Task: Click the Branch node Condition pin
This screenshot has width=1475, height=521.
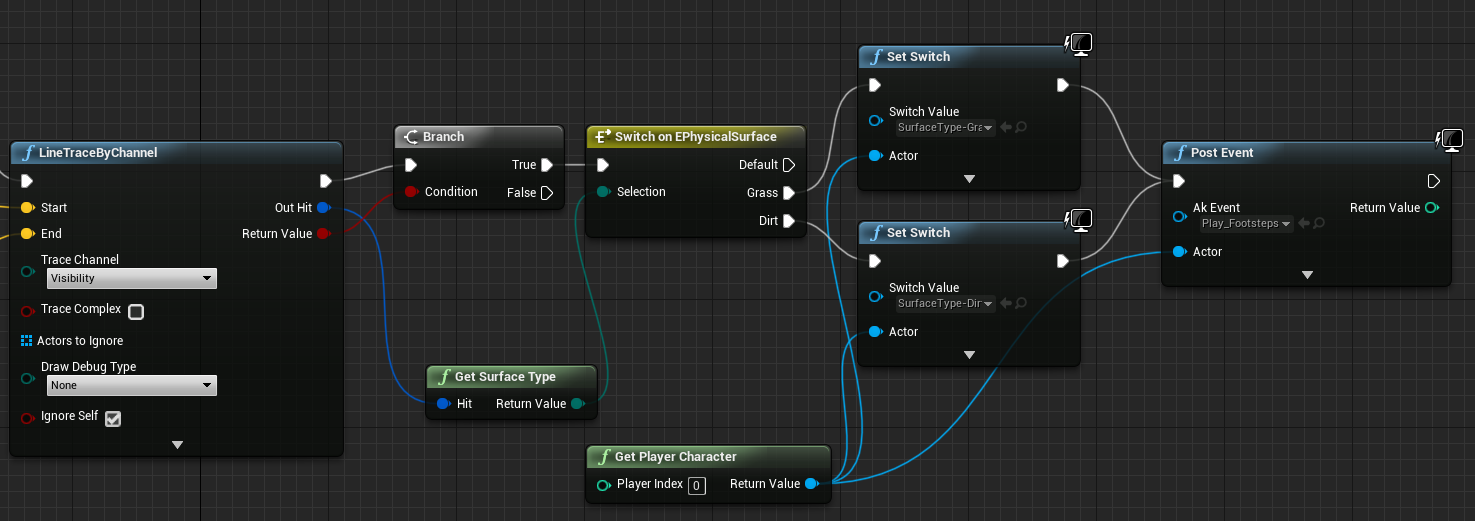Action: 411,192
